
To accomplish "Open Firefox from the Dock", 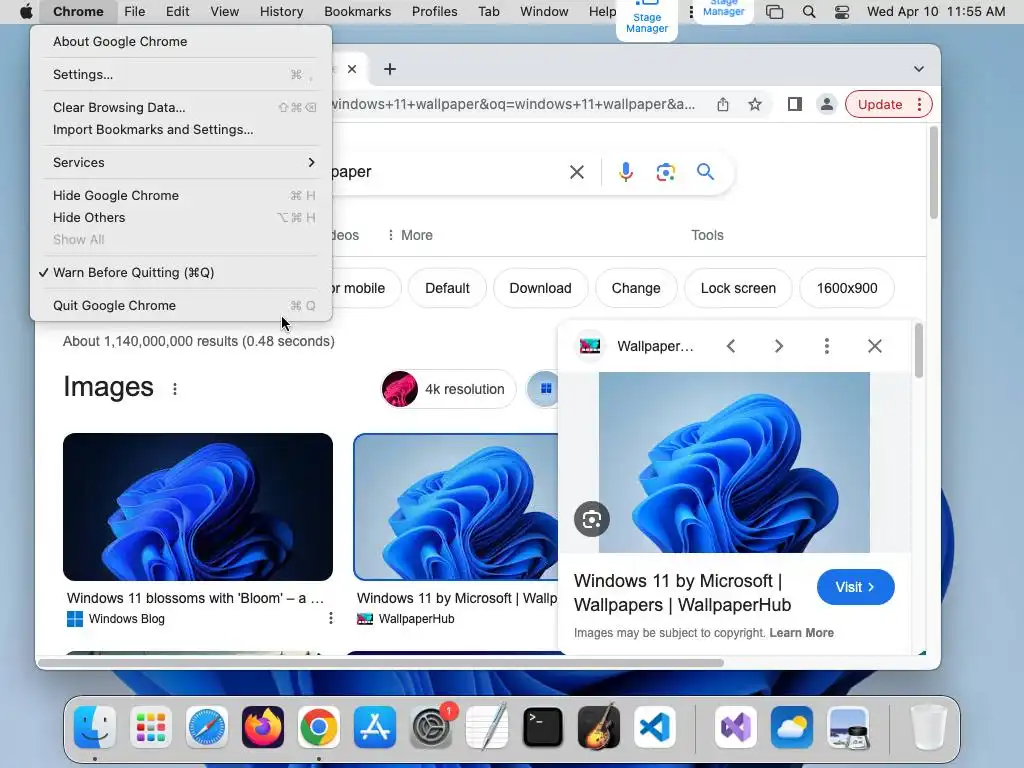I will coord(263,727).
